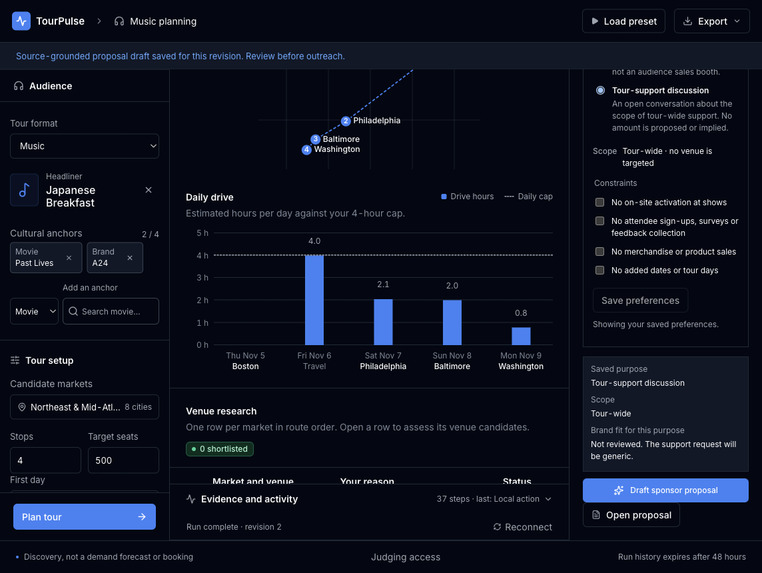Expand Evidence and activity steps chevron
Viewport: 762px width, 573px height.
point(548,499)
